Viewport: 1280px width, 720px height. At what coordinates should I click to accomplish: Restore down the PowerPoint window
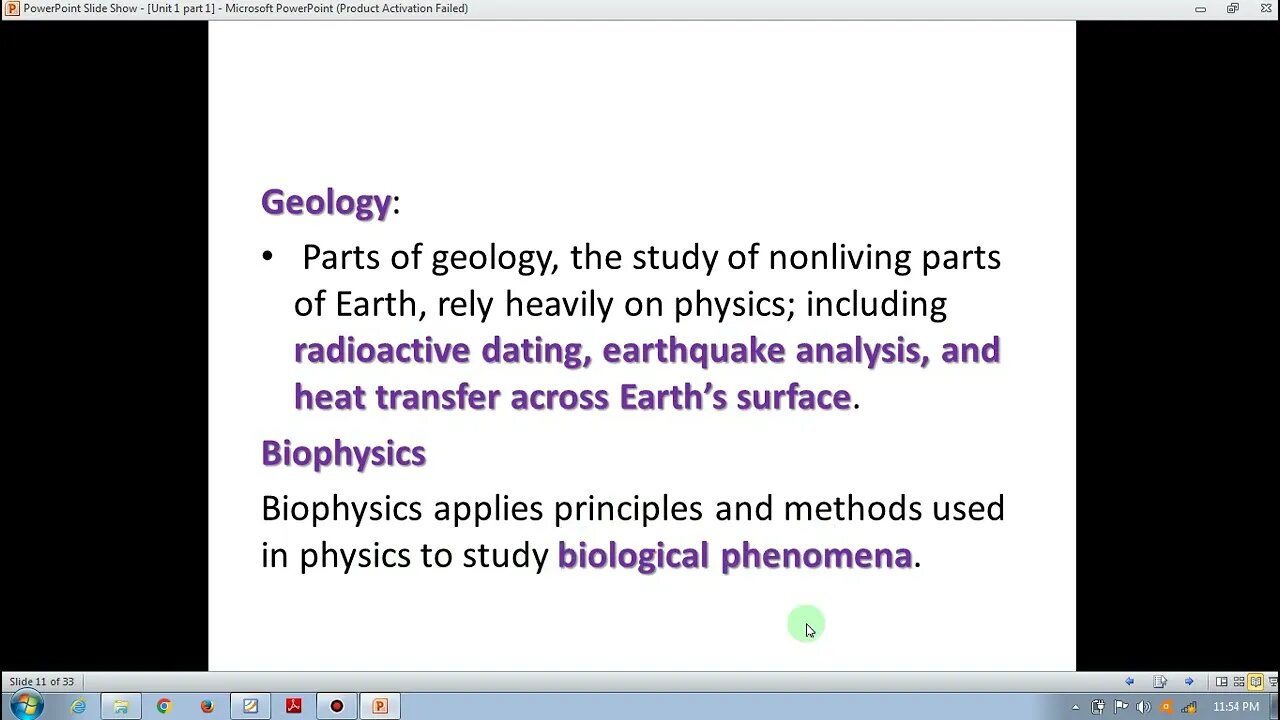point(1232,8)
